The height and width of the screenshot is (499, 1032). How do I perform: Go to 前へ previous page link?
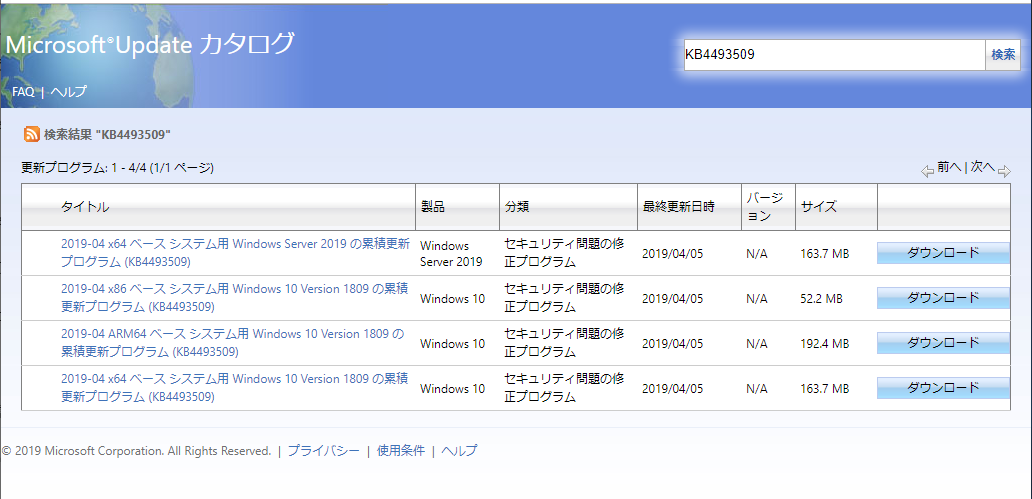(x=949, y=167)
